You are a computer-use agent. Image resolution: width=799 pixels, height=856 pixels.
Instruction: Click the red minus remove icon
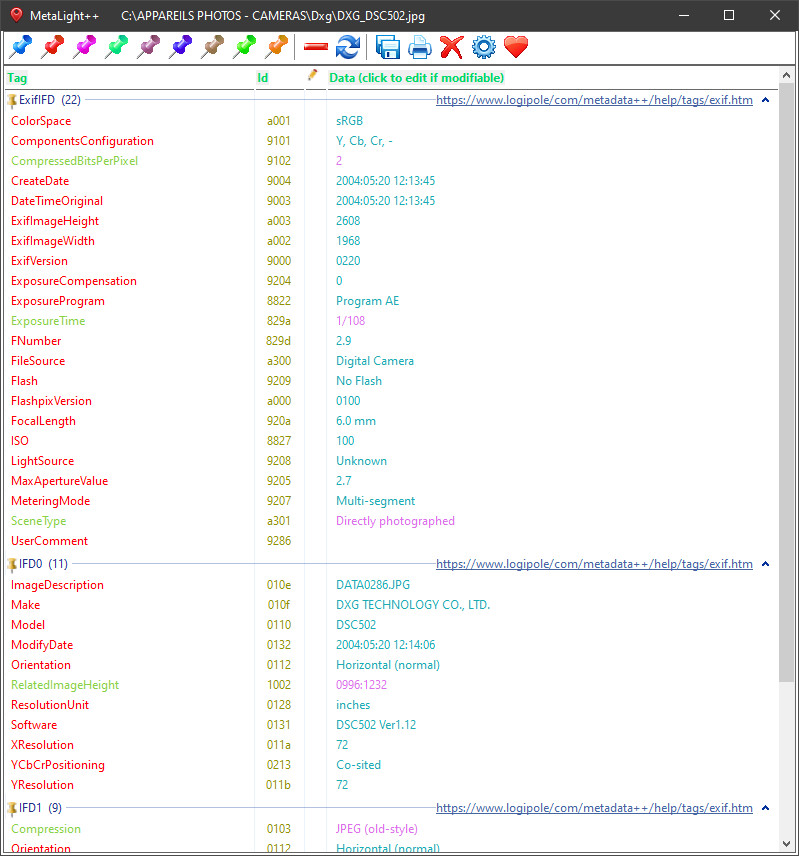(x=315, y=47)
